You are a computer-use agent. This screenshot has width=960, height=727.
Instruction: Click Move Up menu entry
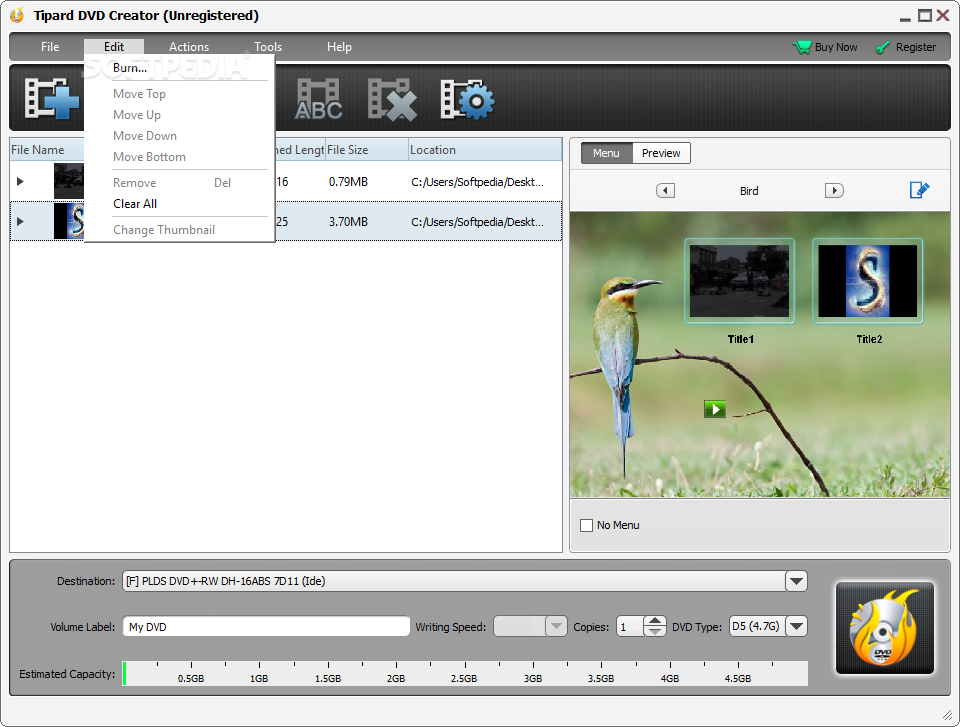point(179,115)
